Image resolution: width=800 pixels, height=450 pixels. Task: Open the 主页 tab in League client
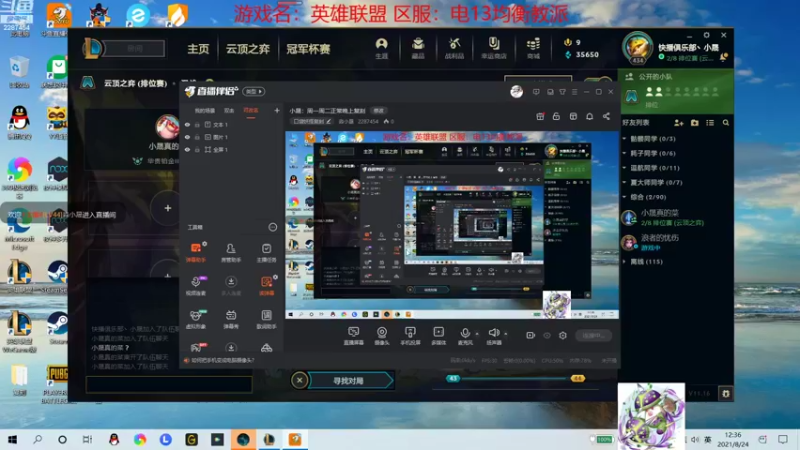198,49
